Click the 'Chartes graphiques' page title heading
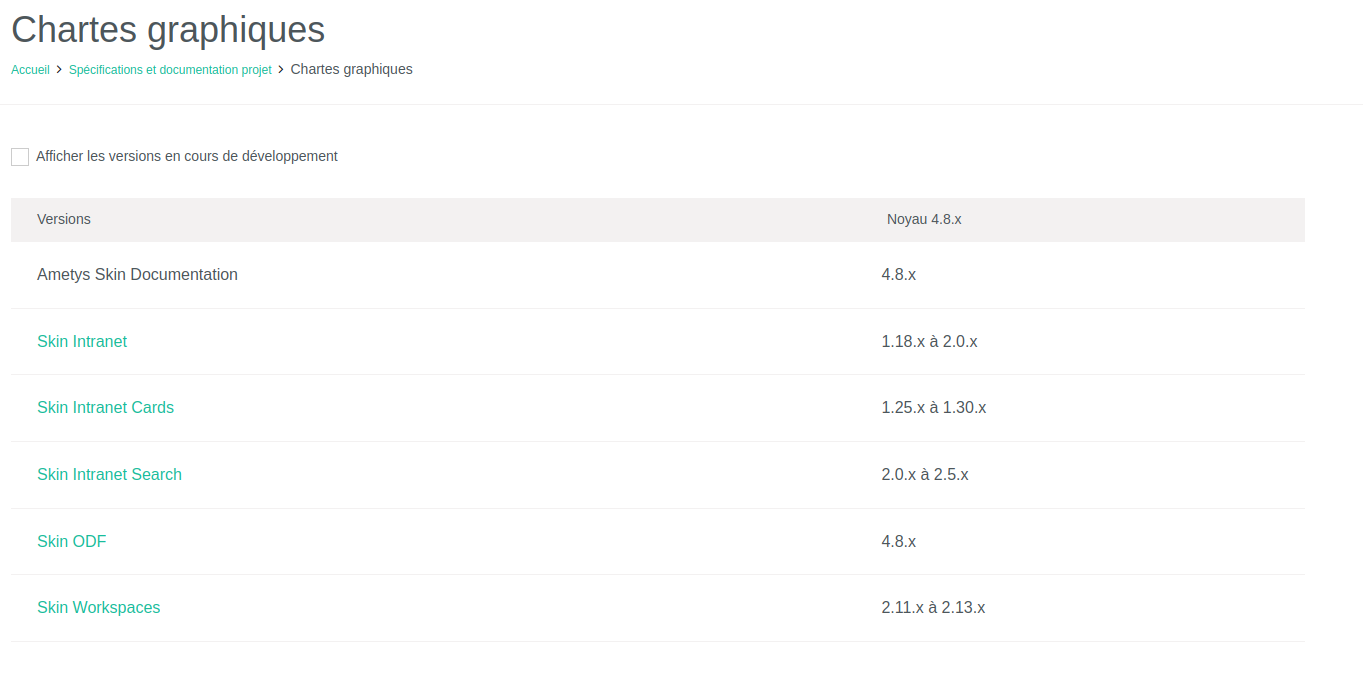Viewport: 1363px width, 686px height. [168, 29]
